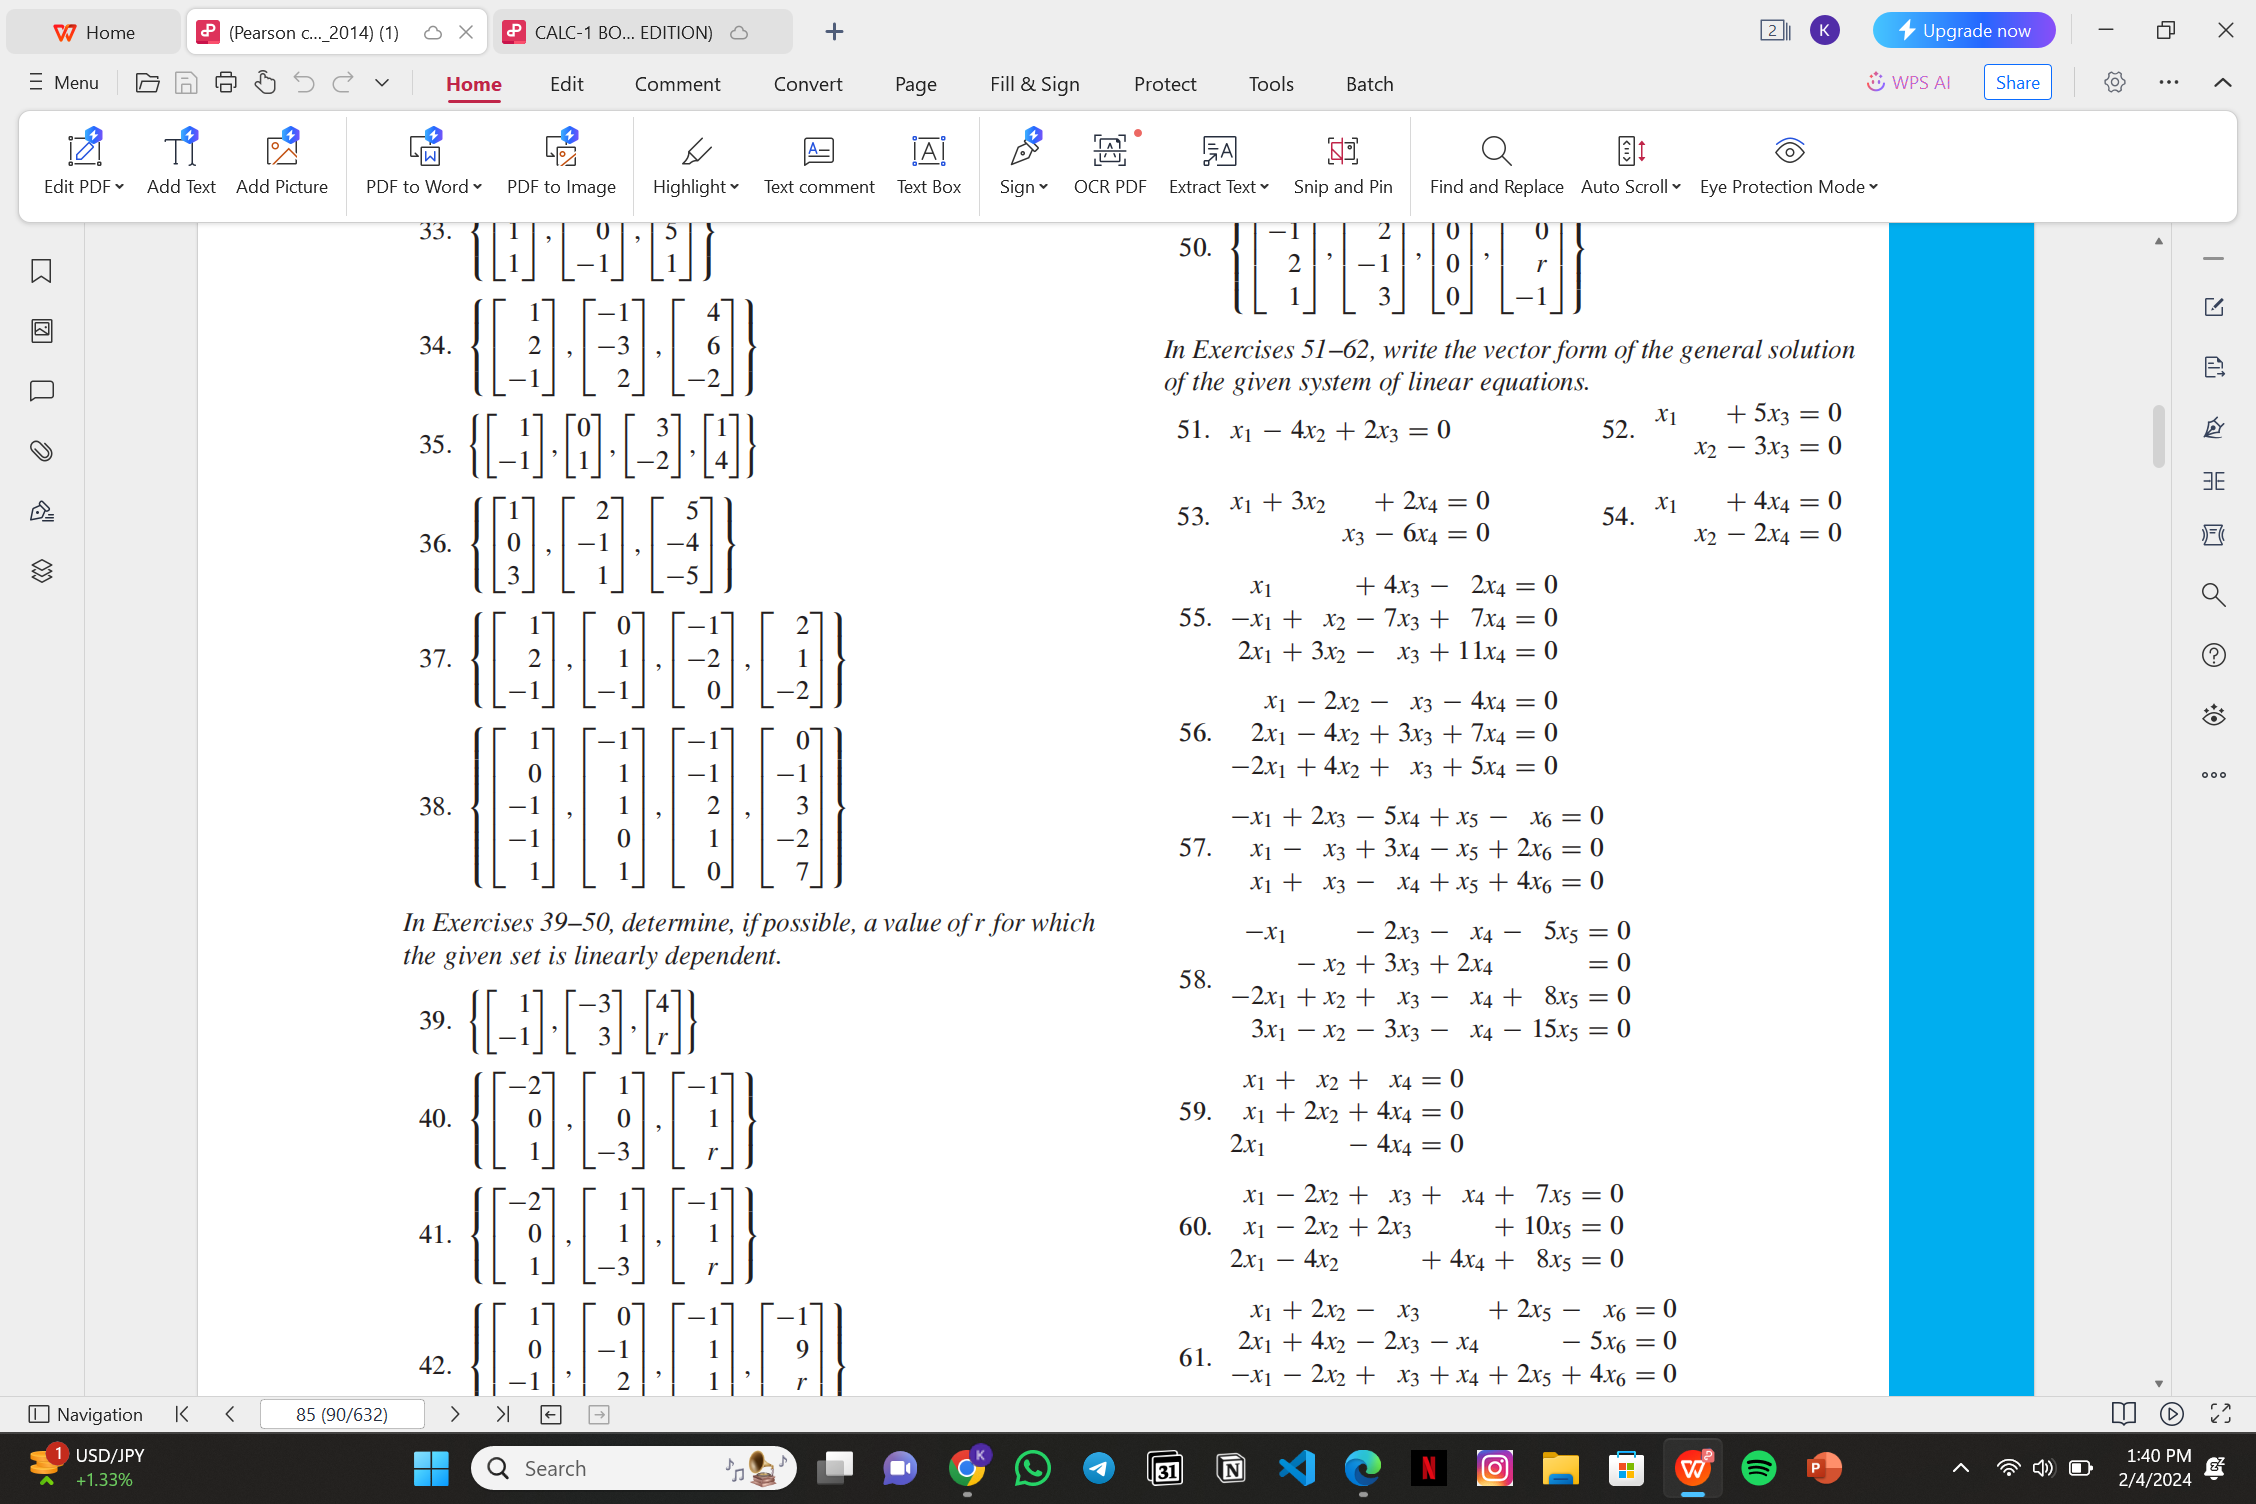Add a Text comment annotation

(818, 165)
